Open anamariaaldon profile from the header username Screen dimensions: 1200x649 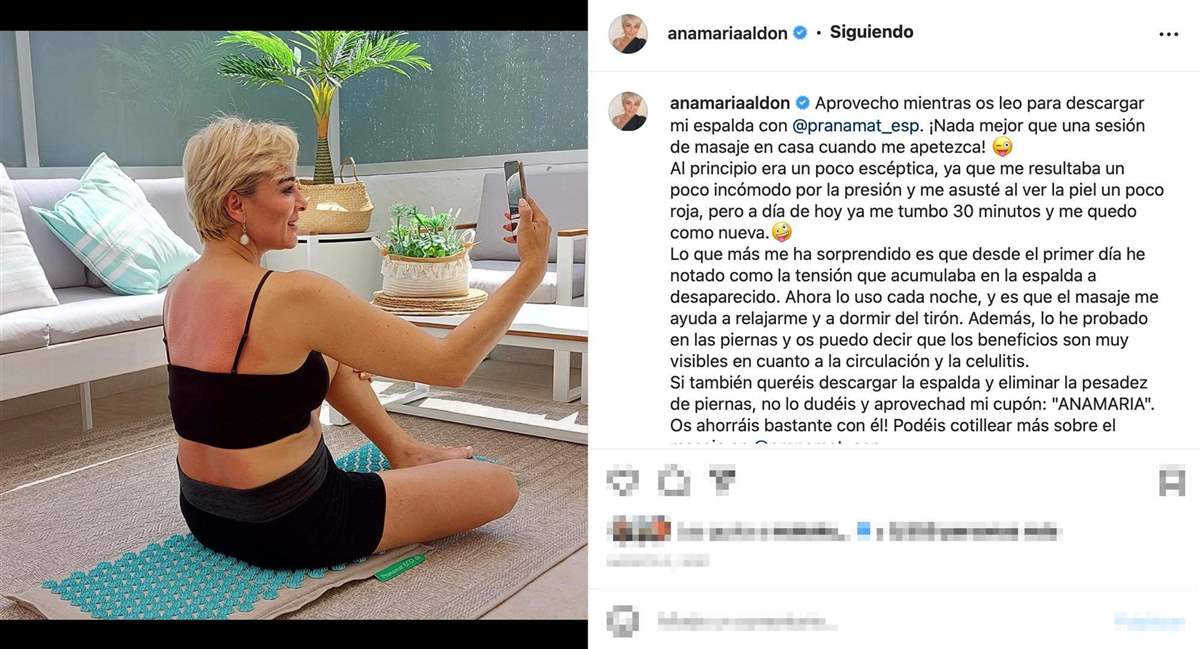728,33
